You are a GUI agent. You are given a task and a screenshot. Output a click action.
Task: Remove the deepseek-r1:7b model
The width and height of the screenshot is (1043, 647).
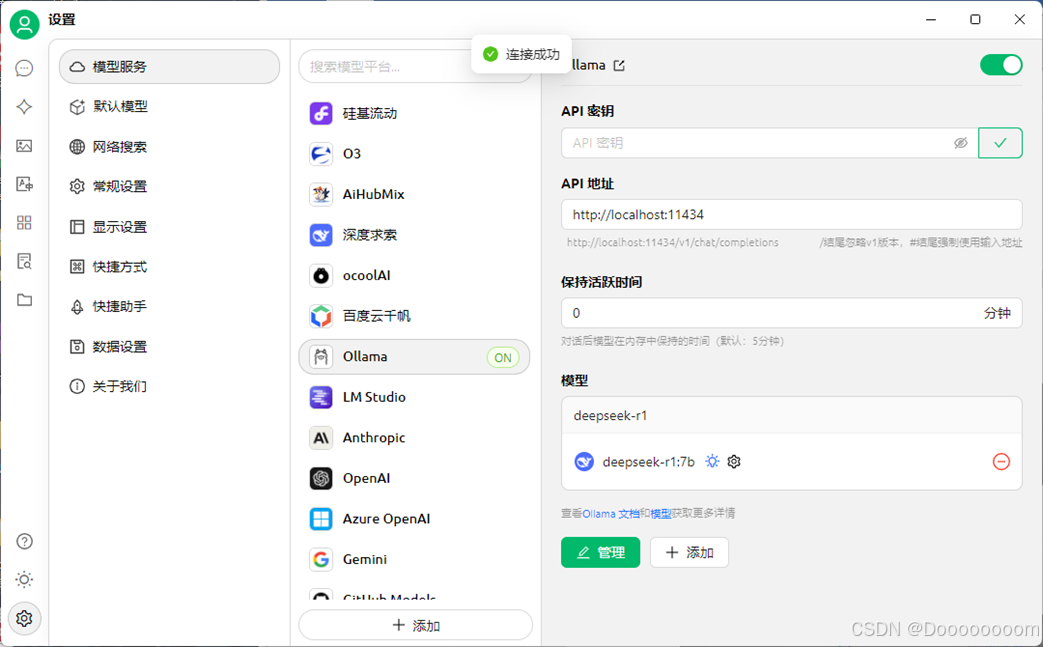coord(1001,461)
